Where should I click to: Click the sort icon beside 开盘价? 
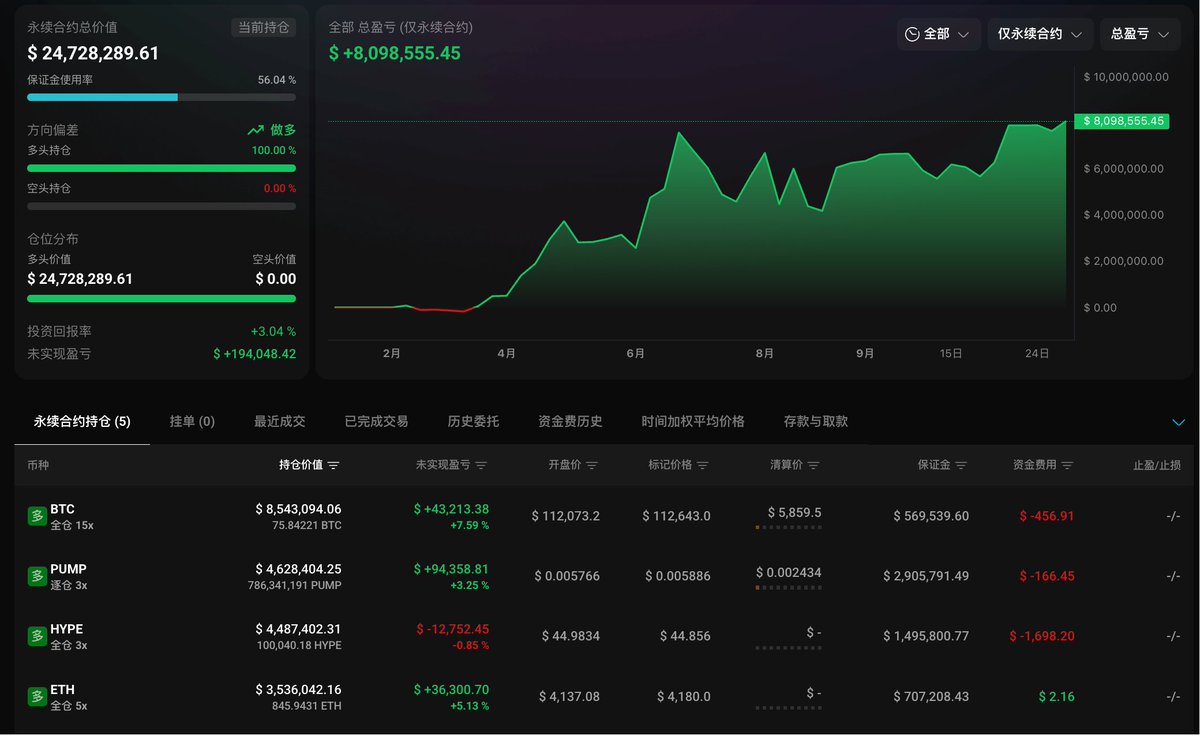pyautogui.click(x=592, y=465)
